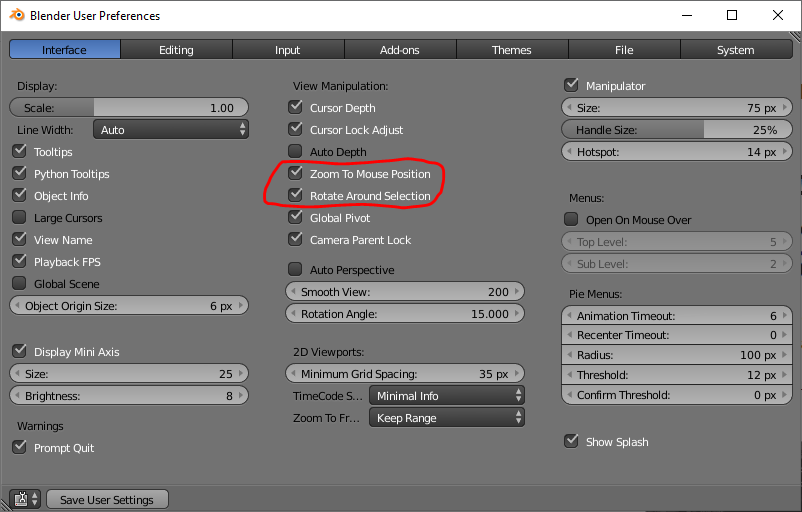Increase Manipulator Size right arrow

(x=785, y=107)
